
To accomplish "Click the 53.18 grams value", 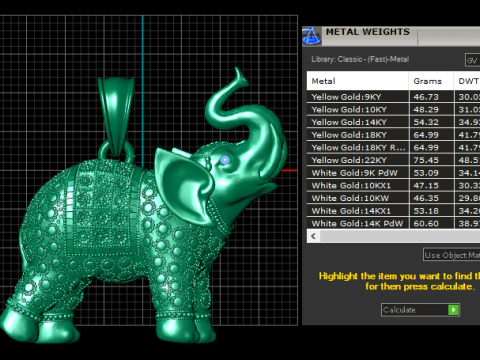I will 426,211.
